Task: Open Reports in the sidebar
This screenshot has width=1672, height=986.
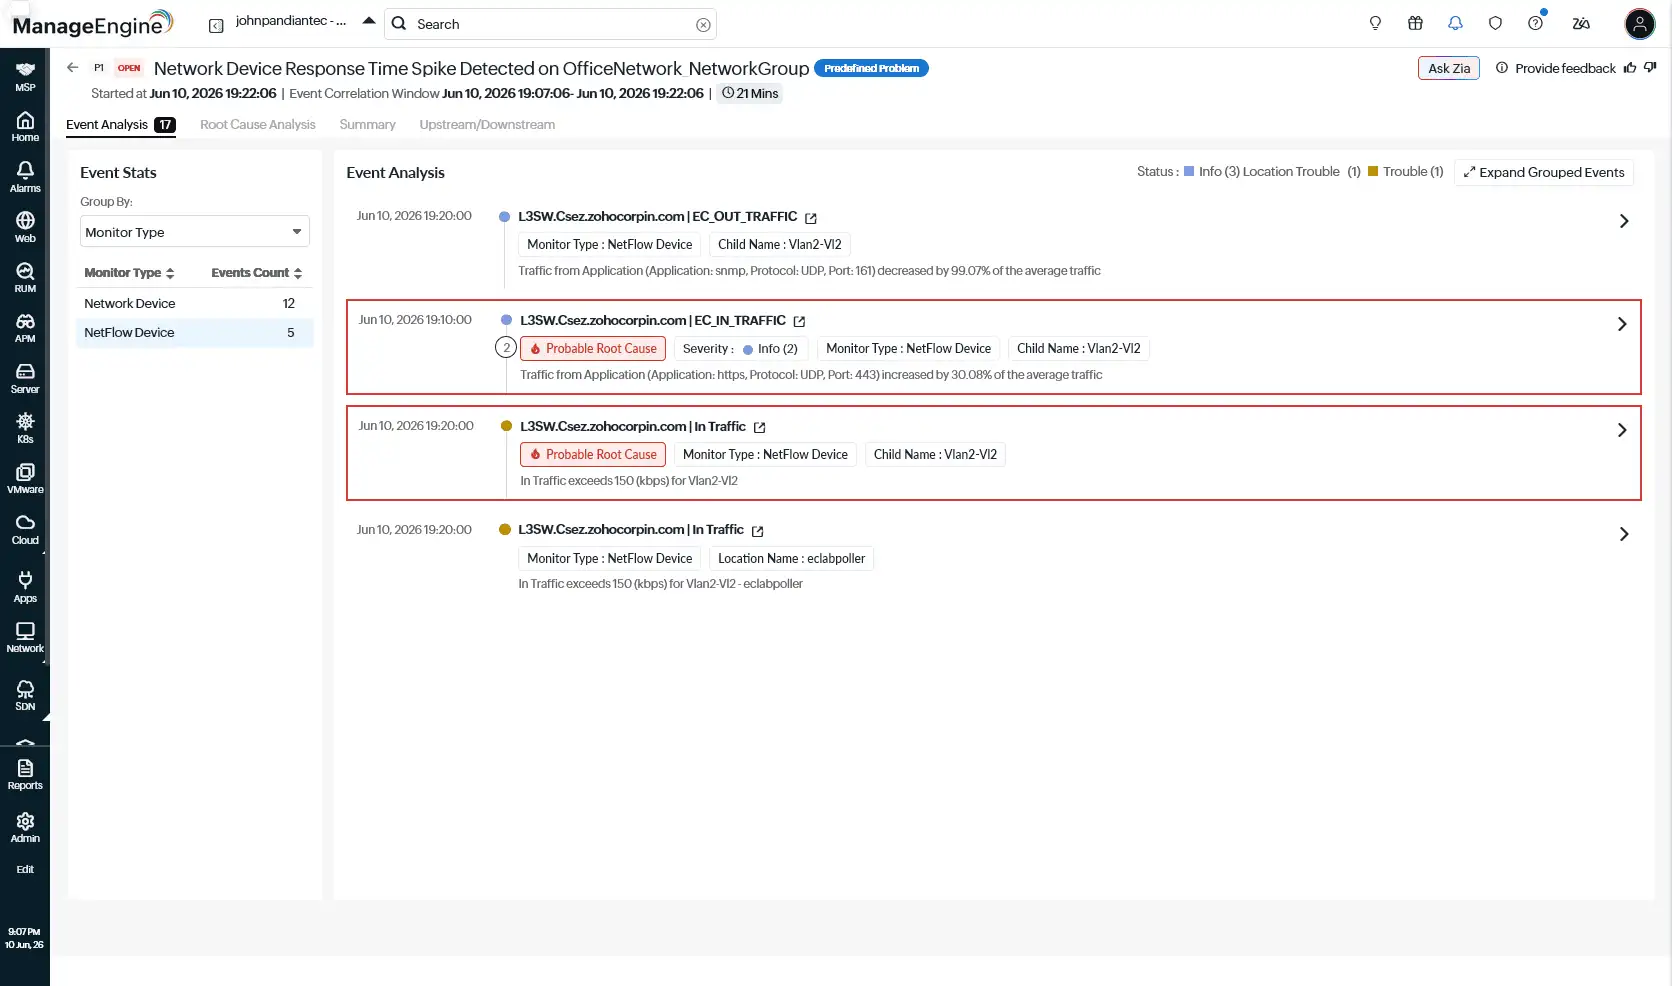Action: click(x=25, y=774)
